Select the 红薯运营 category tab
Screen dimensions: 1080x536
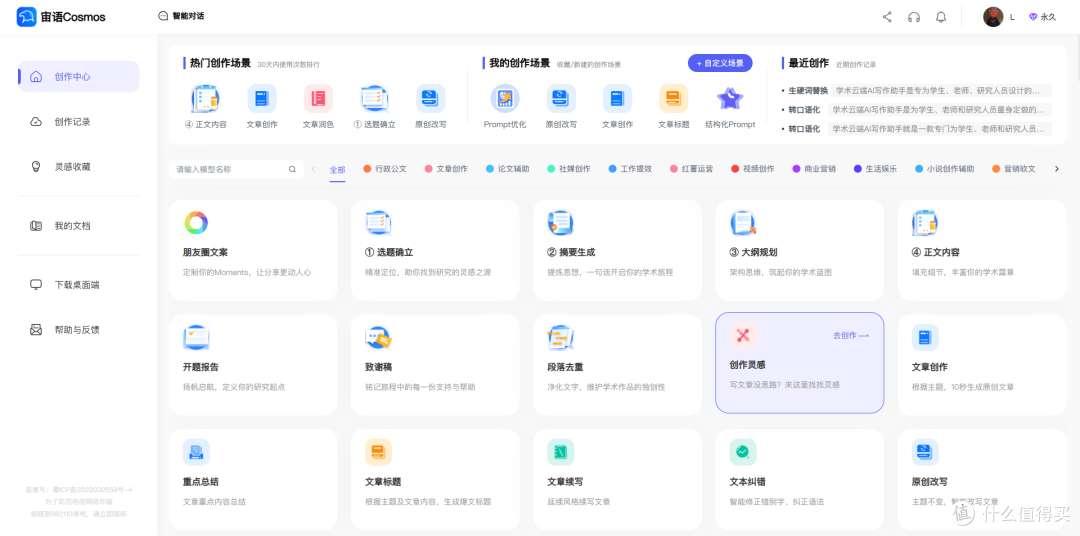(x=692, y=169)
